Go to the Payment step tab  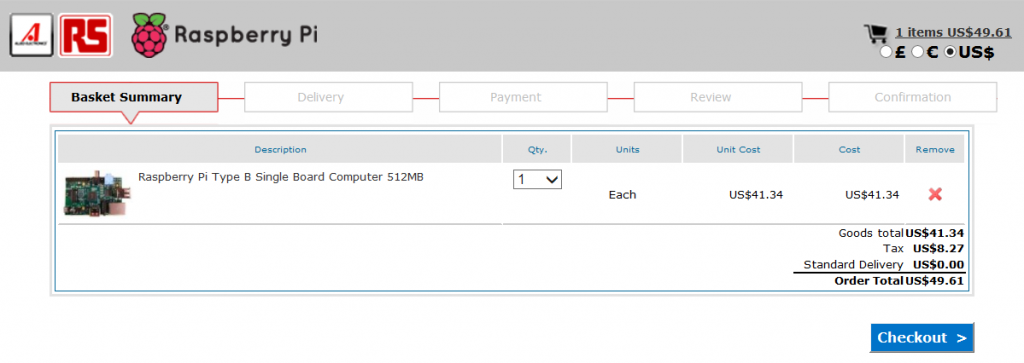523,97
